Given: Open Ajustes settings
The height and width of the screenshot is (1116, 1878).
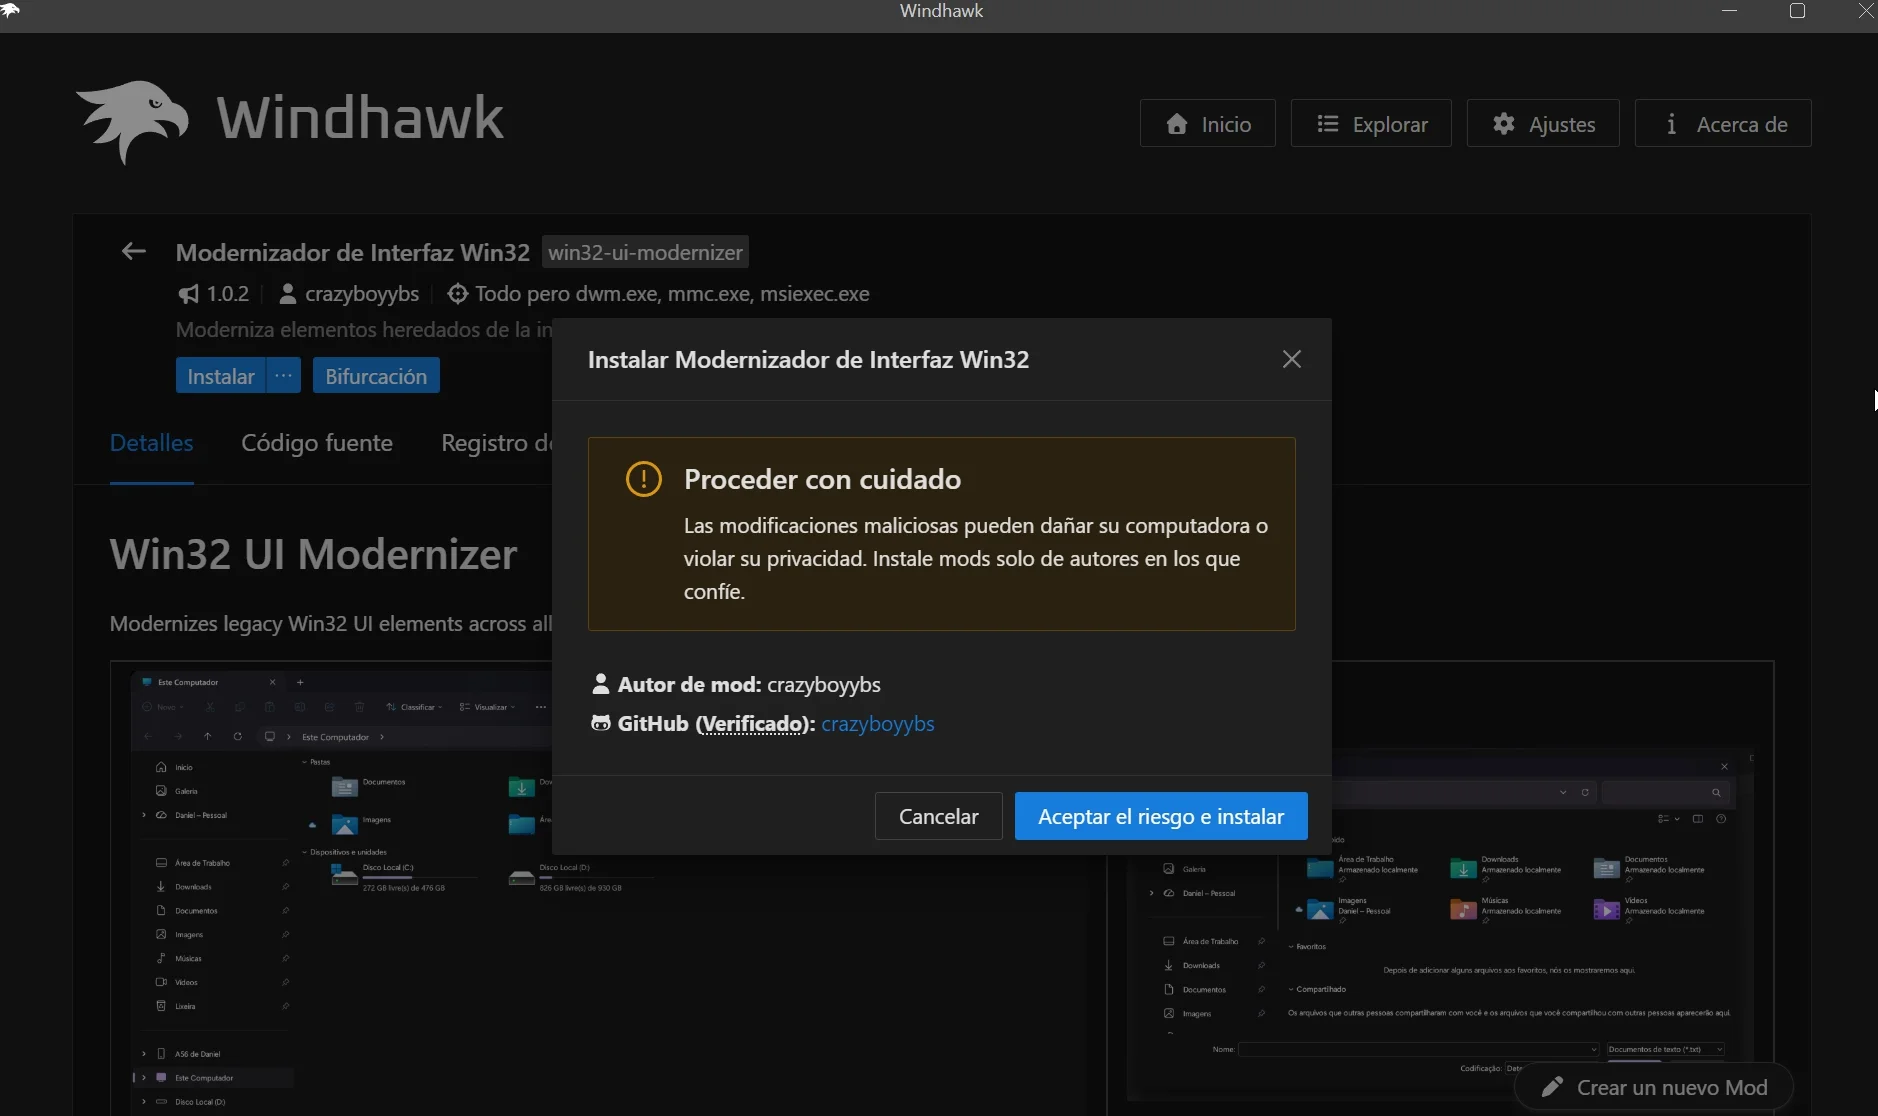Looking at the screenshot, I should coord(1543,123).
